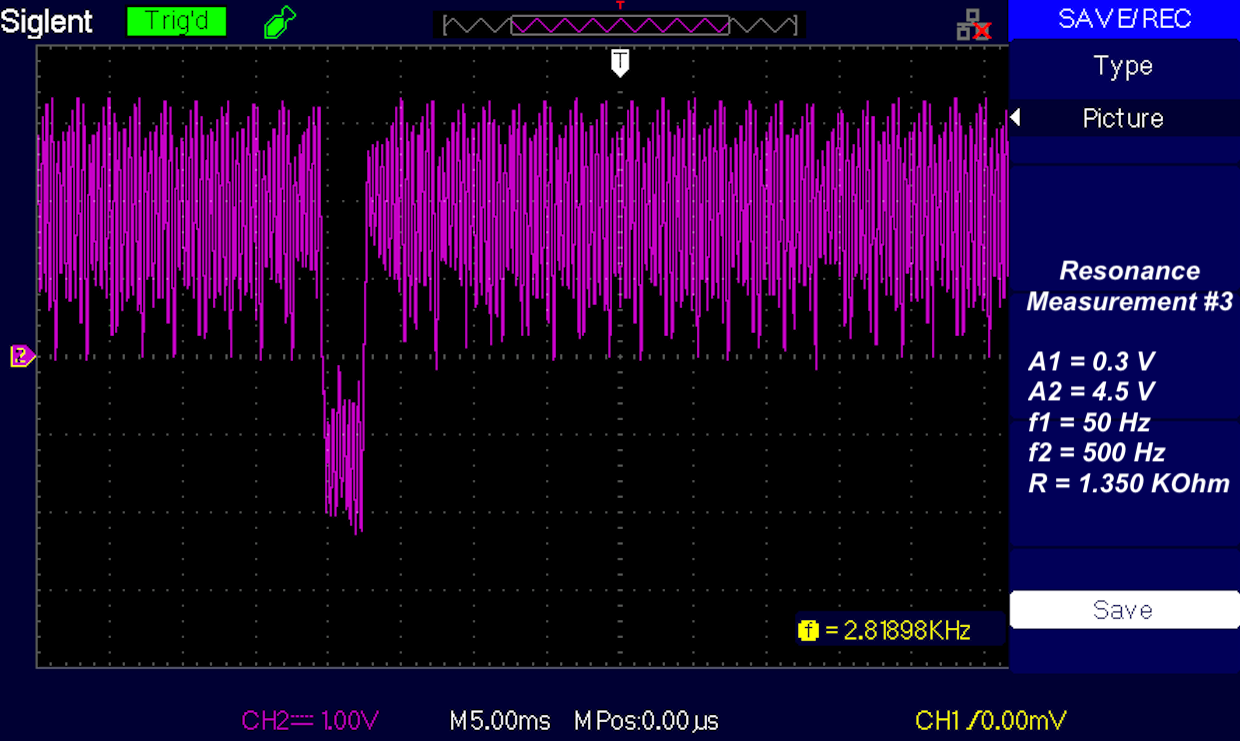Click the frequency counter f icon

pos(808,630)
